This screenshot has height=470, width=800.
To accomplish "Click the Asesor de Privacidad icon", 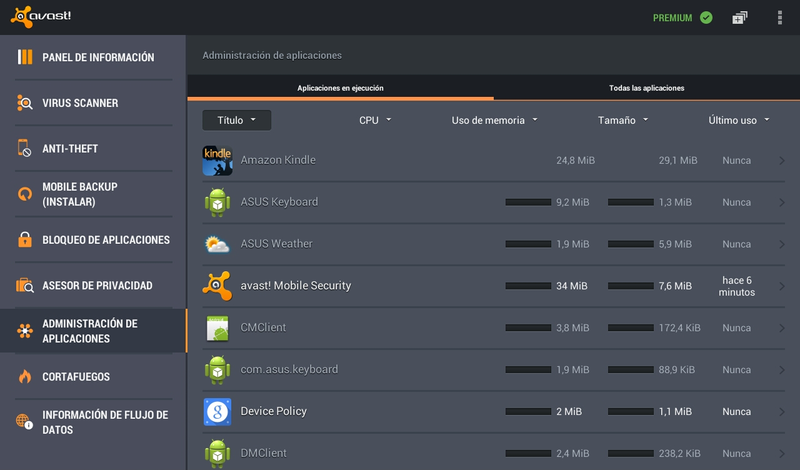I will pyautogui.click(x=24, y=285).
